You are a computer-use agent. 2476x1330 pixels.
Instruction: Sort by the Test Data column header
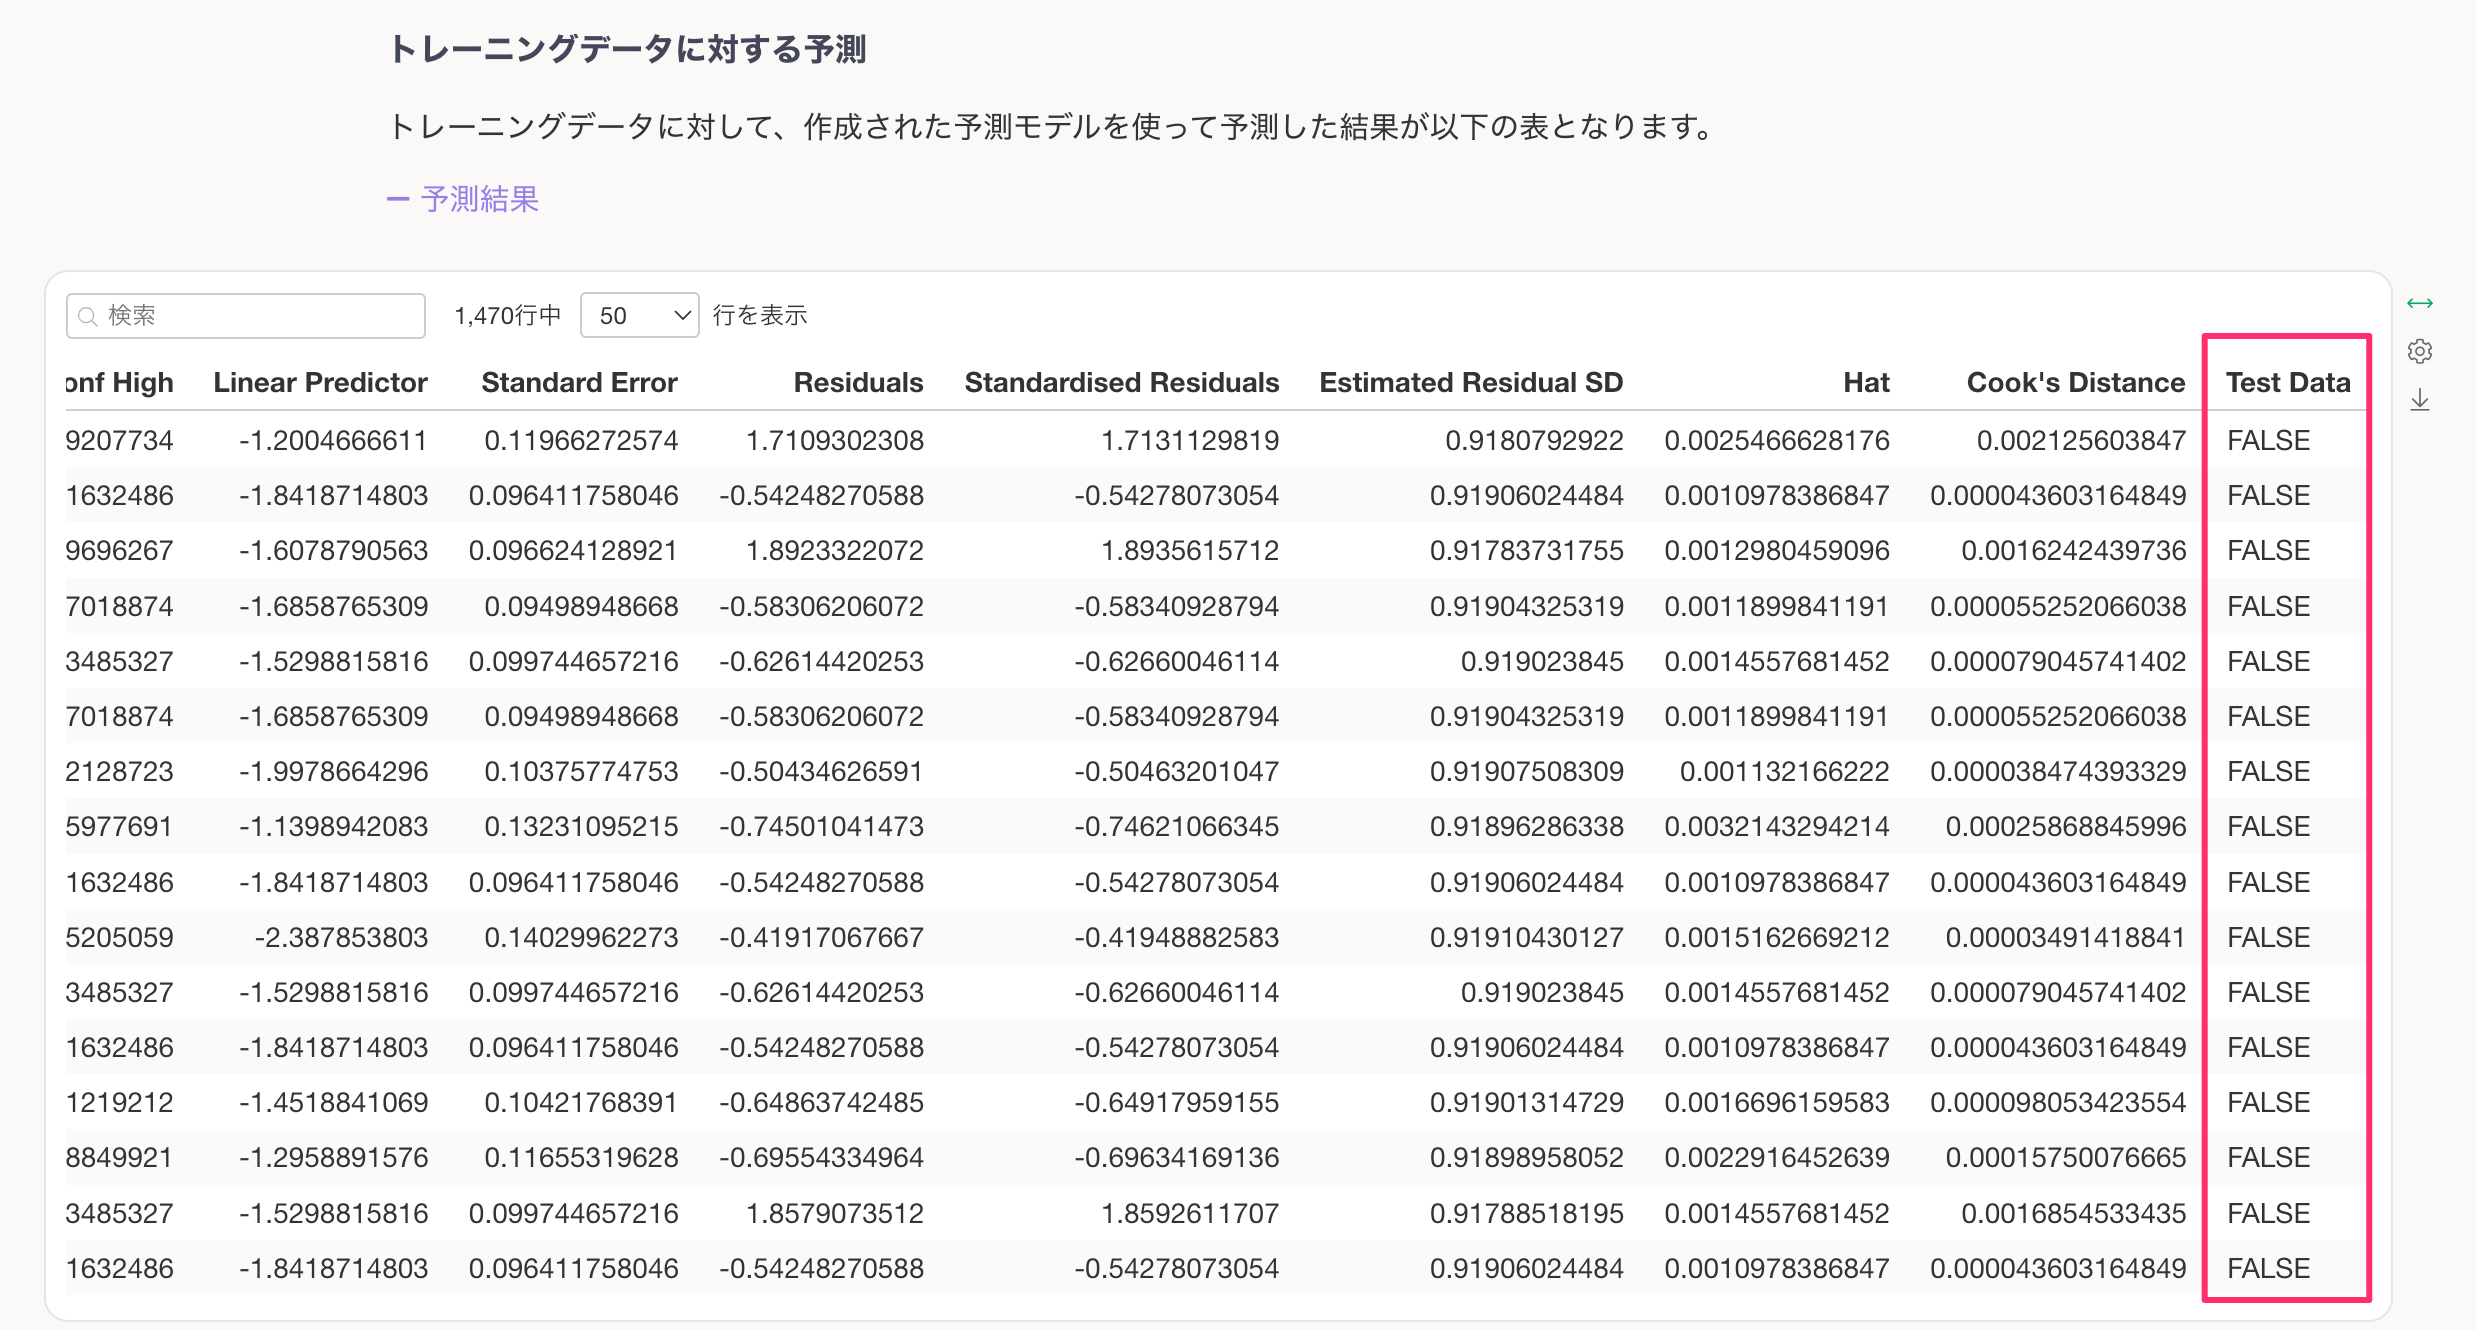pos(2287,382)
